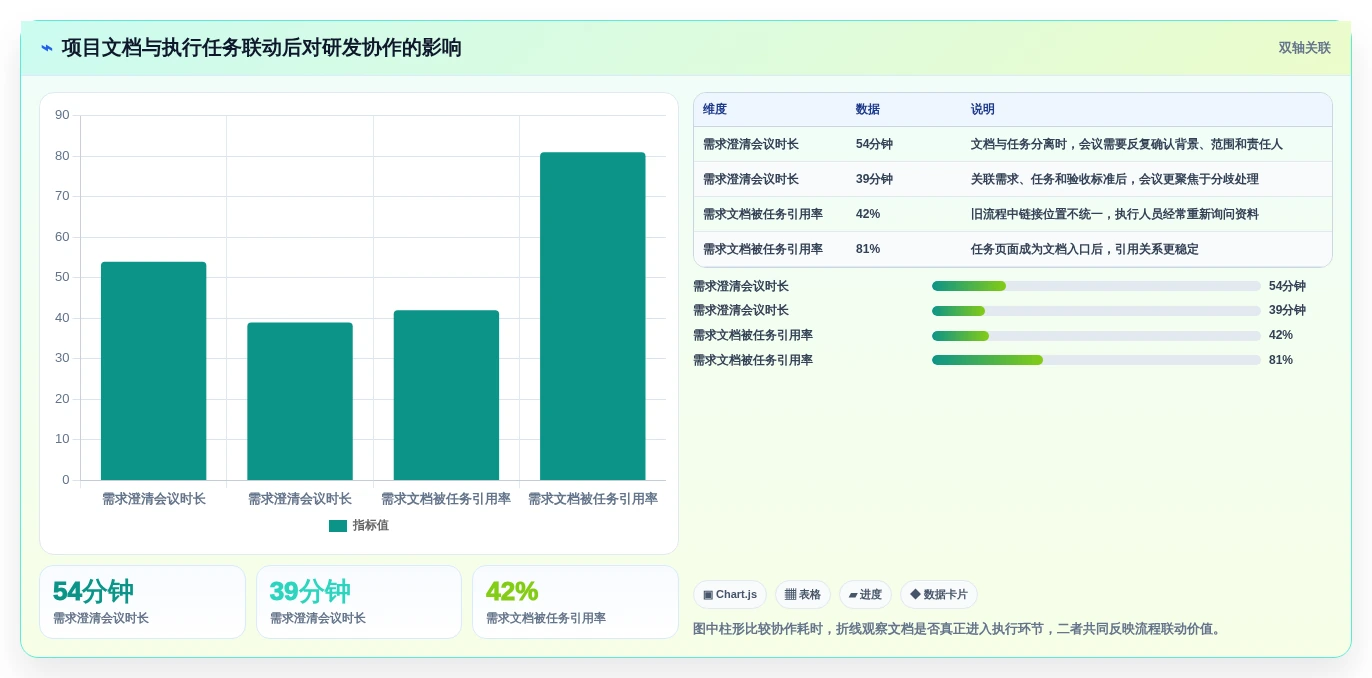The image size is (1372, 678).
Task: Click the 说明 table column header
Action: [983, 110]
